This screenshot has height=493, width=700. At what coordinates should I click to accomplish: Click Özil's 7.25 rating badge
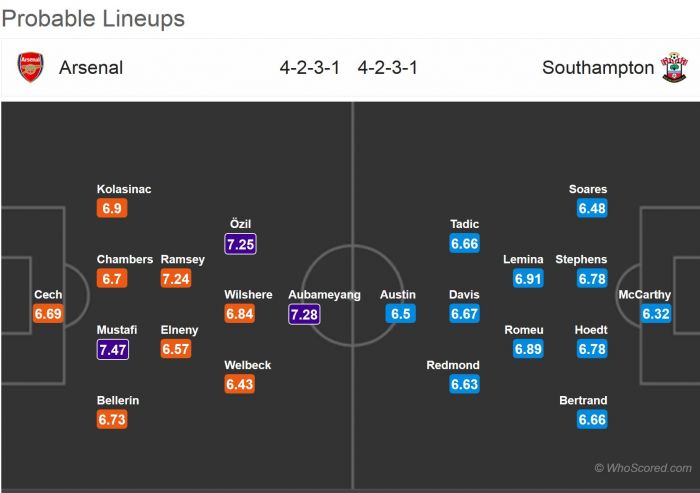(240, 244)
